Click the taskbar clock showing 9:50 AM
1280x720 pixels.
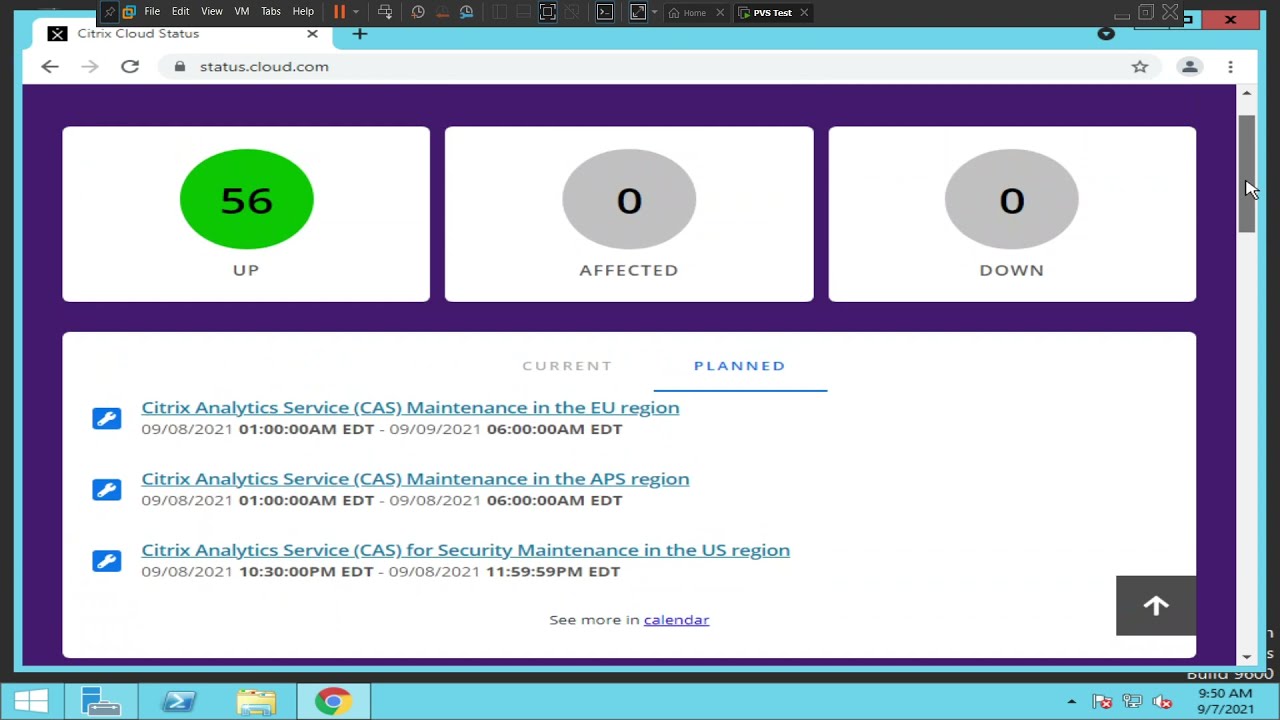(x=1225, y=701)
